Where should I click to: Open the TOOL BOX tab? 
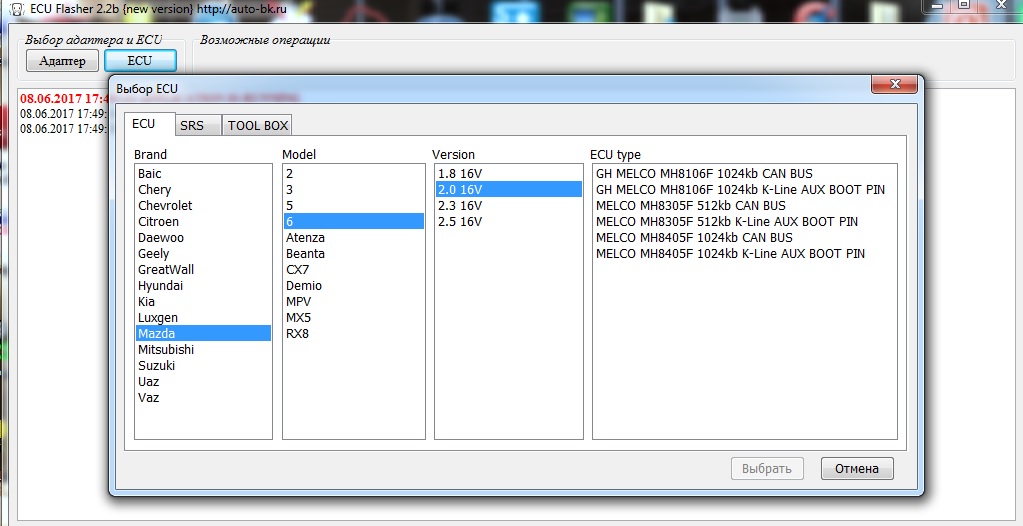click(258, 125)
